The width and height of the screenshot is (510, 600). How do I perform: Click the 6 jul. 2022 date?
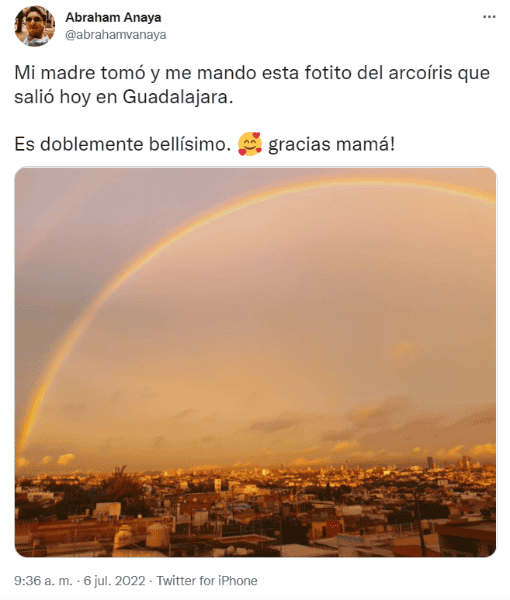coord(114,580)
